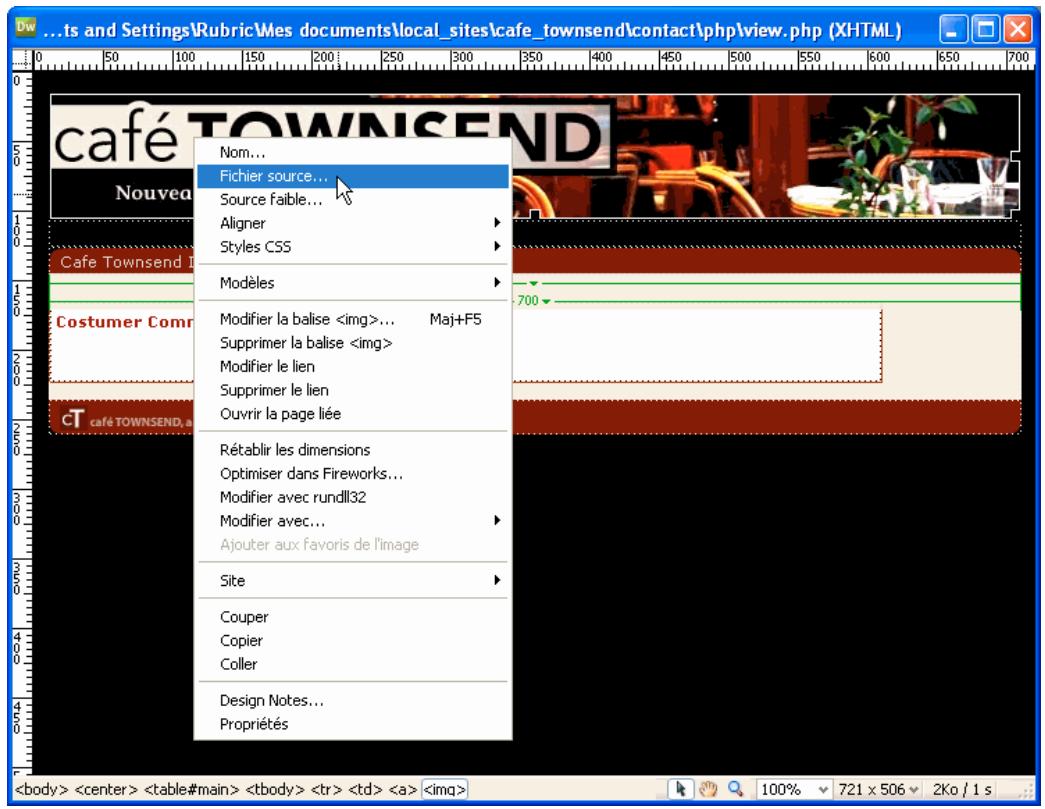Select the <img> tag in tag selector
Screen dimensions: 1045x809
pyautogui.click(x=445, y=790)
